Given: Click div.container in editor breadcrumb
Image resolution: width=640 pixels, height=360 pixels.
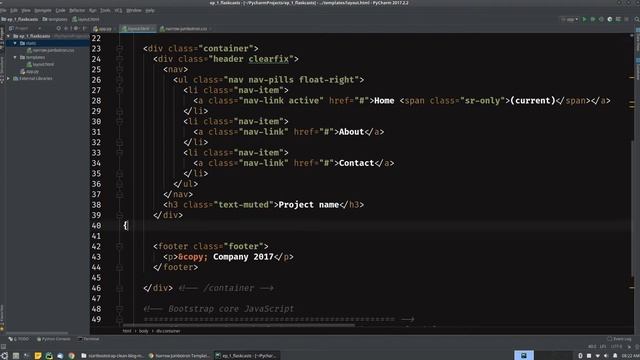Looking at the screenshot, I should tap(168, 331).
